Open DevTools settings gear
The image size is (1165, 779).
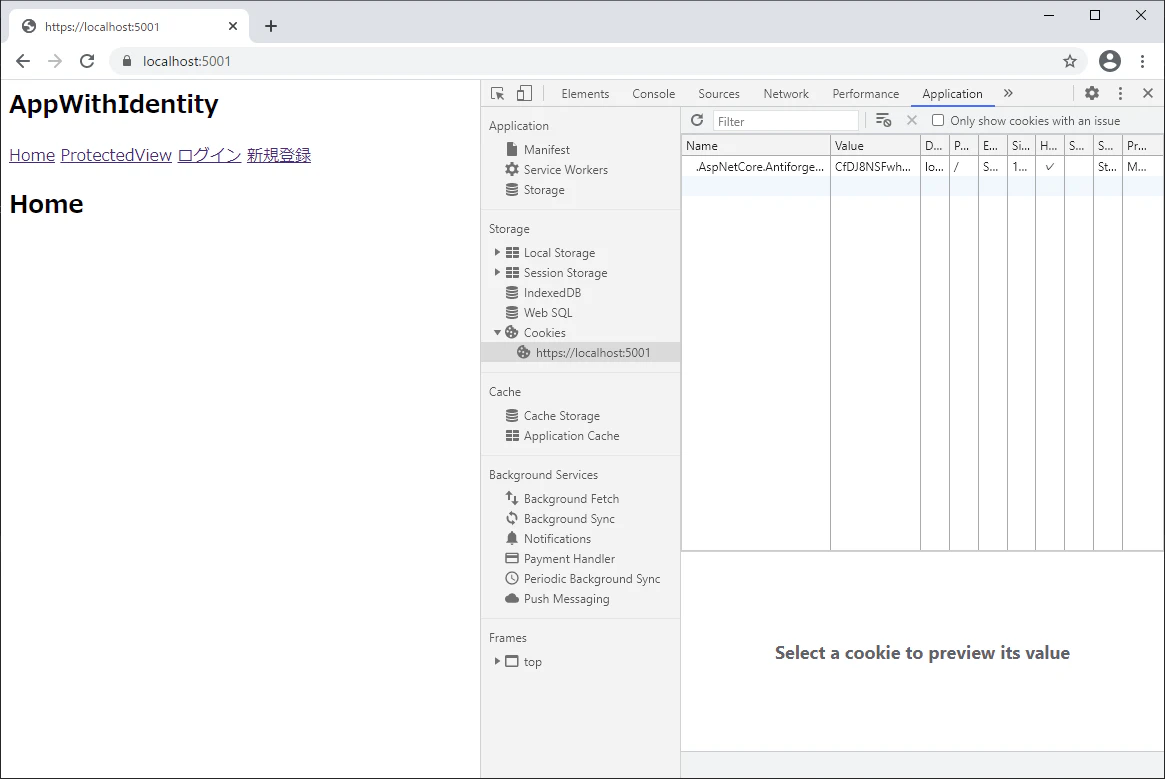click(1091, 93)
